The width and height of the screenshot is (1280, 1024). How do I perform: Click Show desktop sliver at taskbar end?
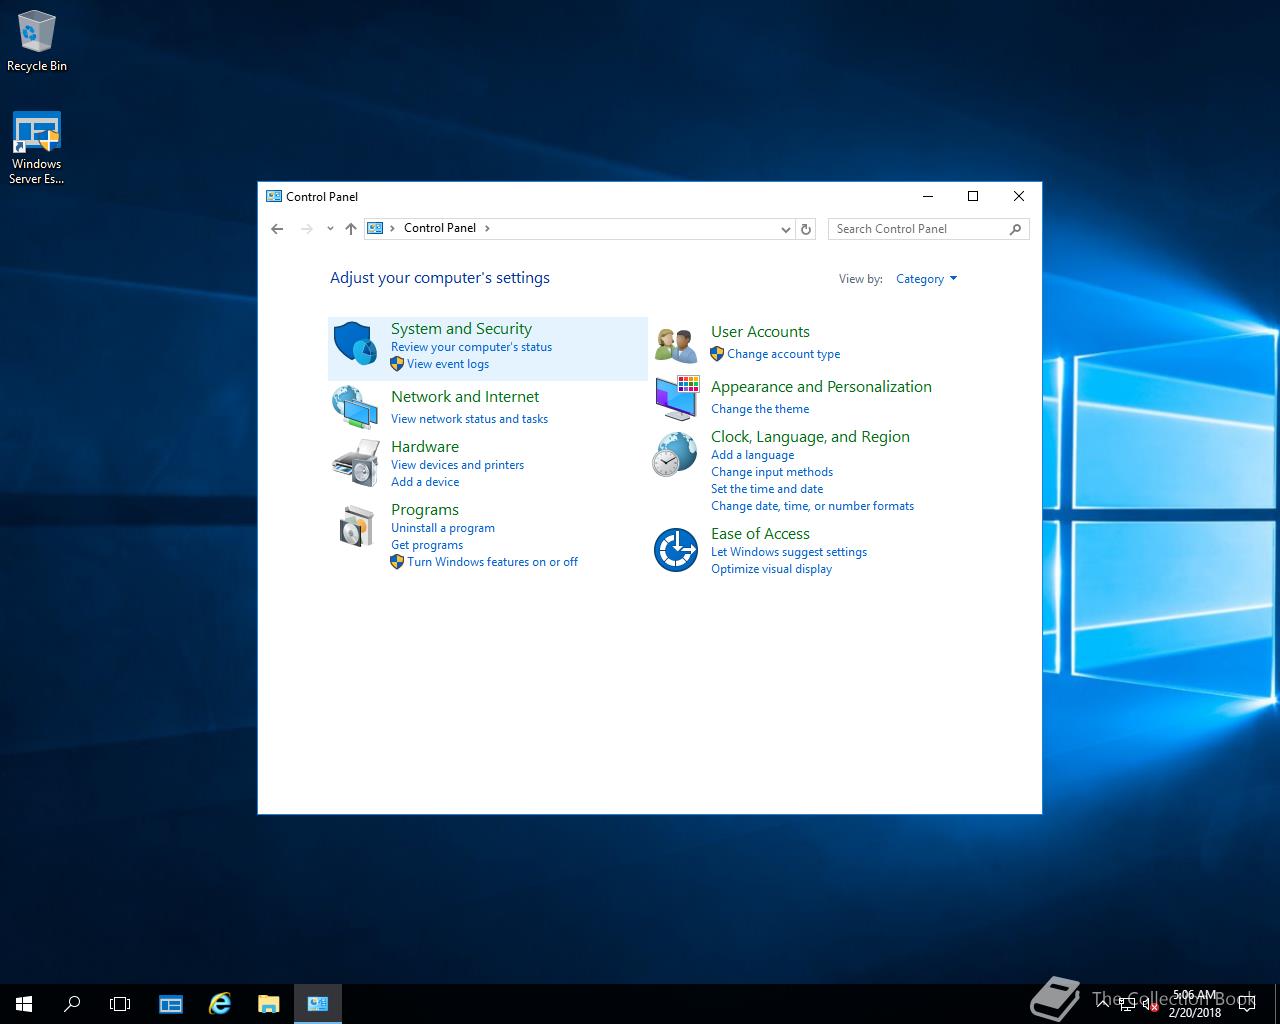[1277, 1004]
